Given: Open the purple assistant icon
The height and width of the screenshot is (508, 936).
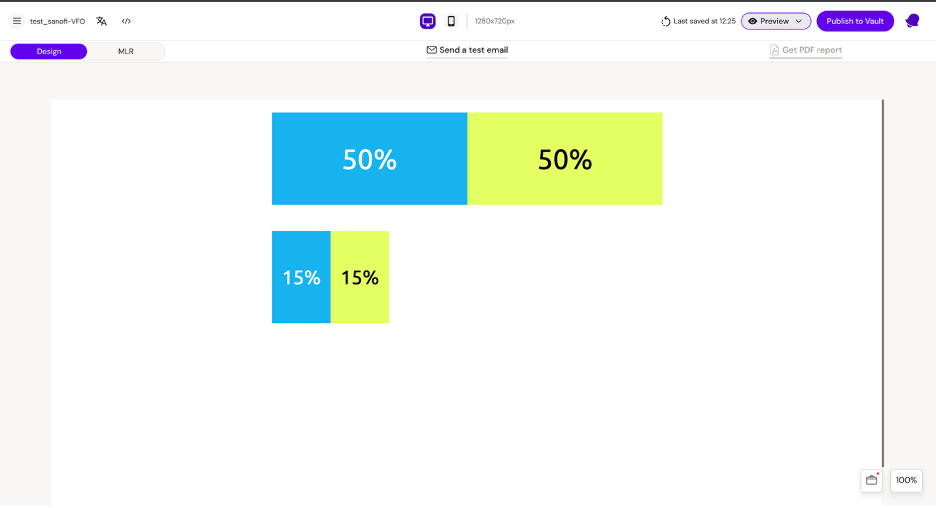Looking at the screenshot, I should click(912, 21).
